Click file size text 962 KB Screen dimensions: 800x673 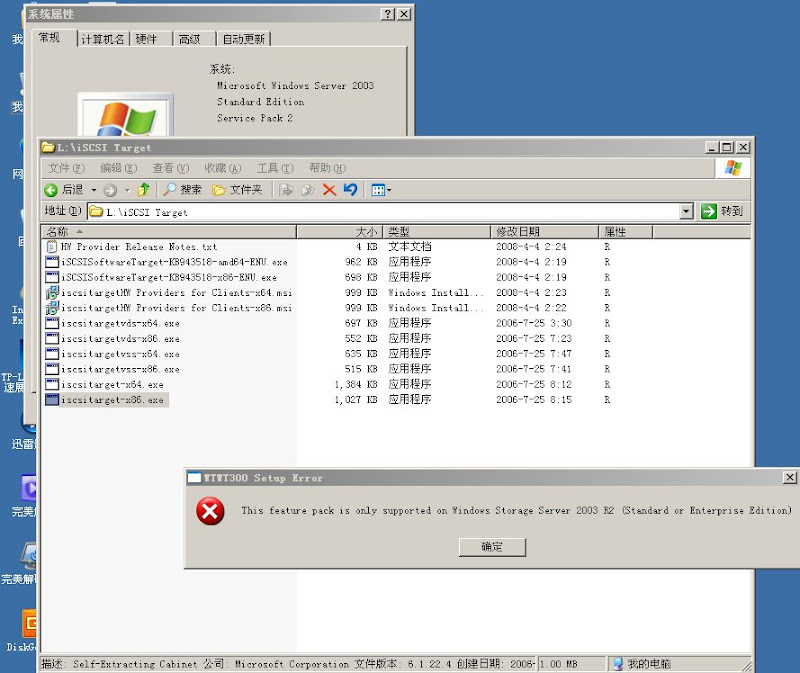pos(361,262)
